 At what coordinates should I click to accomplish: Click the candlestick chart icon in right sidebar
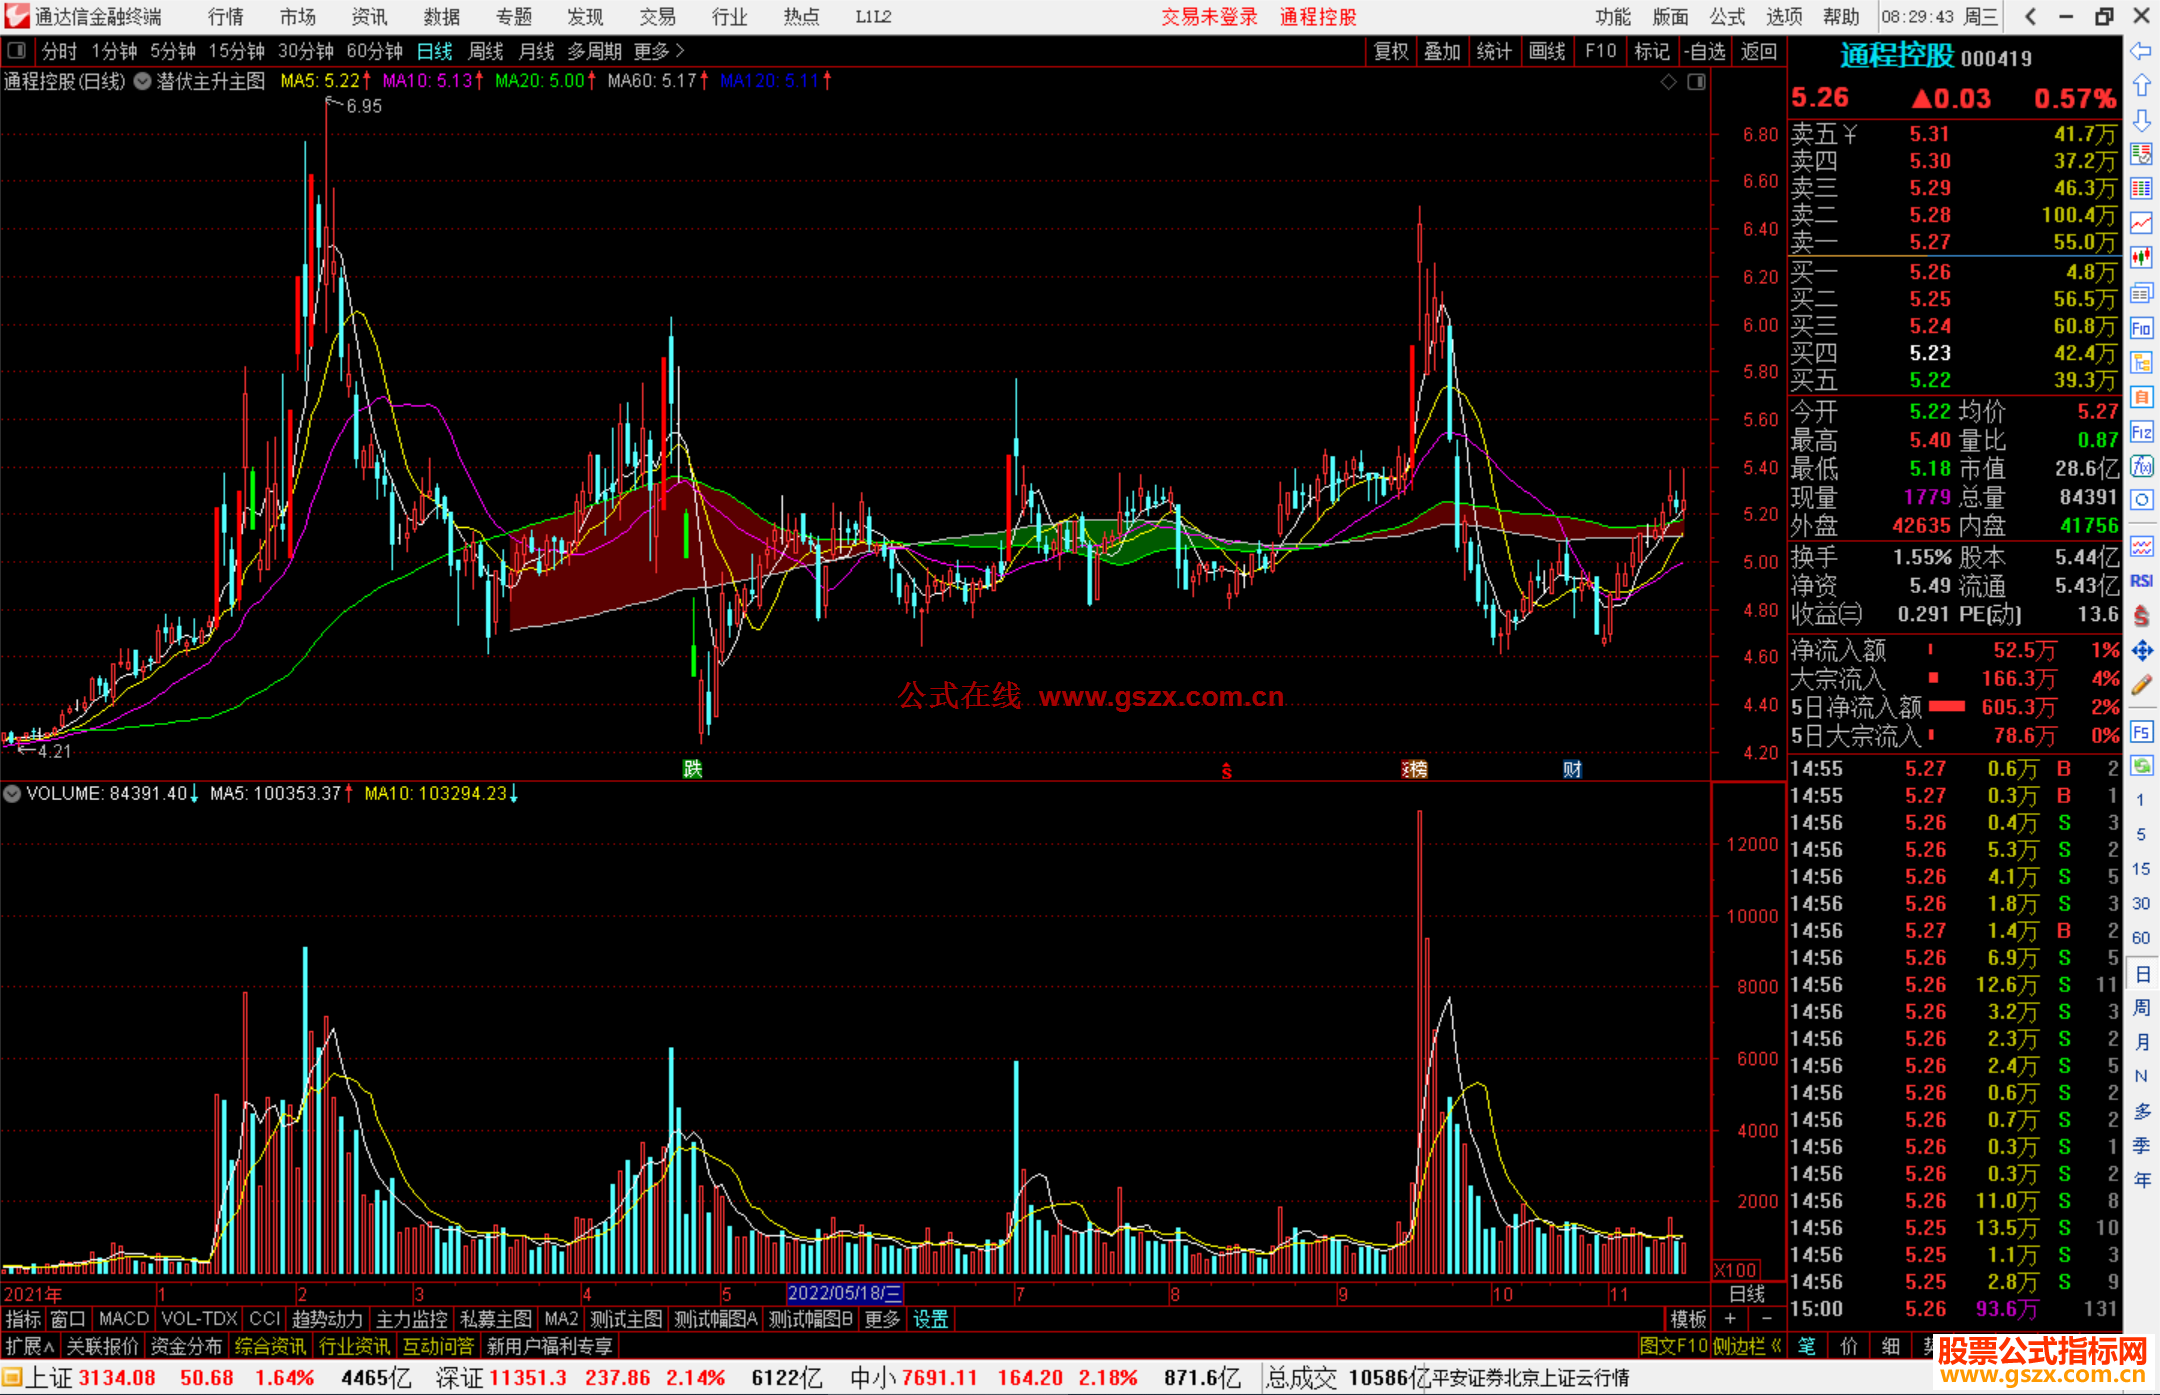(x=2141, y=258)
